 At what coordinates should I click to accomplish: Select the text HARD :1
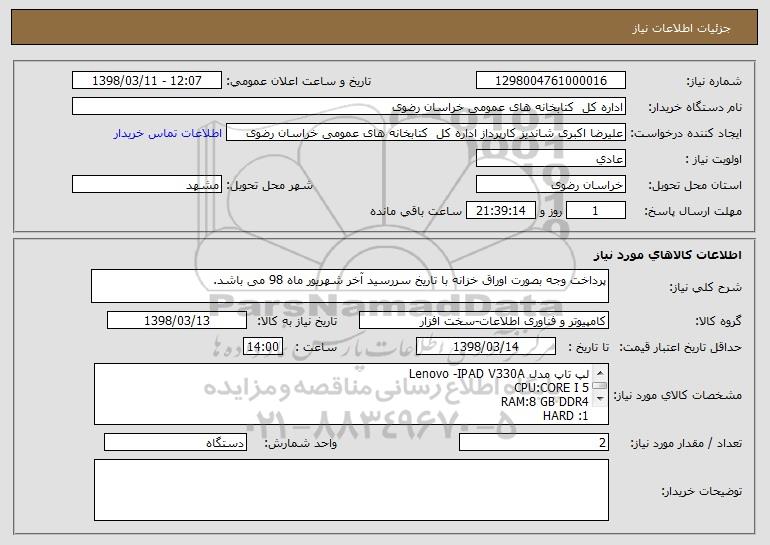pyautogui.click(x=566, y=416)
